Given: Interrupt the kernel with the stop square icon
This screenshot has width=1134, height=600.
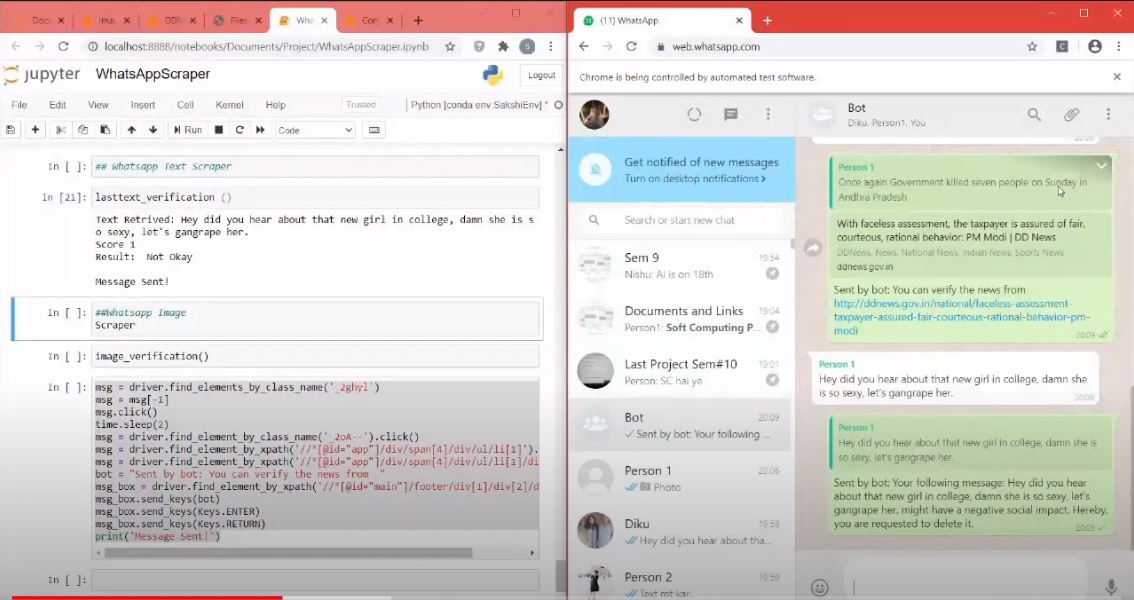Looking at the screenshot, I should click(x=218, y=130).
